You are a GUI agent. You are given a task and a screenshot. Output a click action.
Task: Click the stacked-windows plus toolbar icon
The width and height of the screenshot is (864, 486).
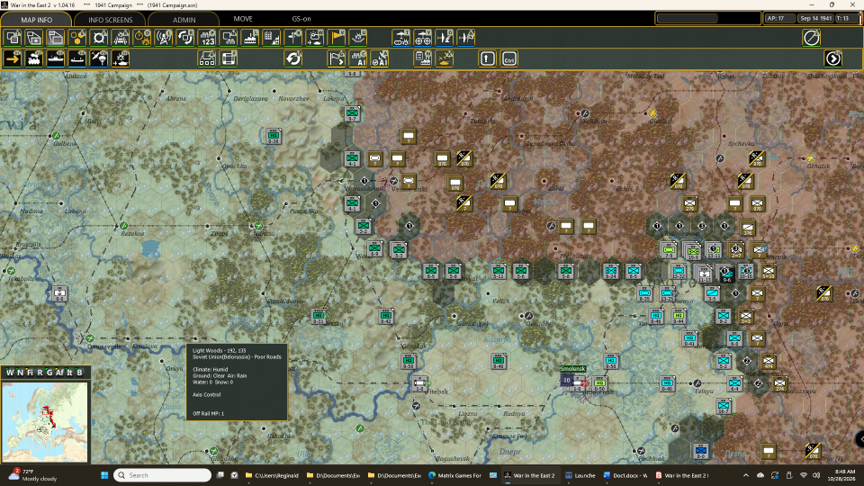(34, 38)
